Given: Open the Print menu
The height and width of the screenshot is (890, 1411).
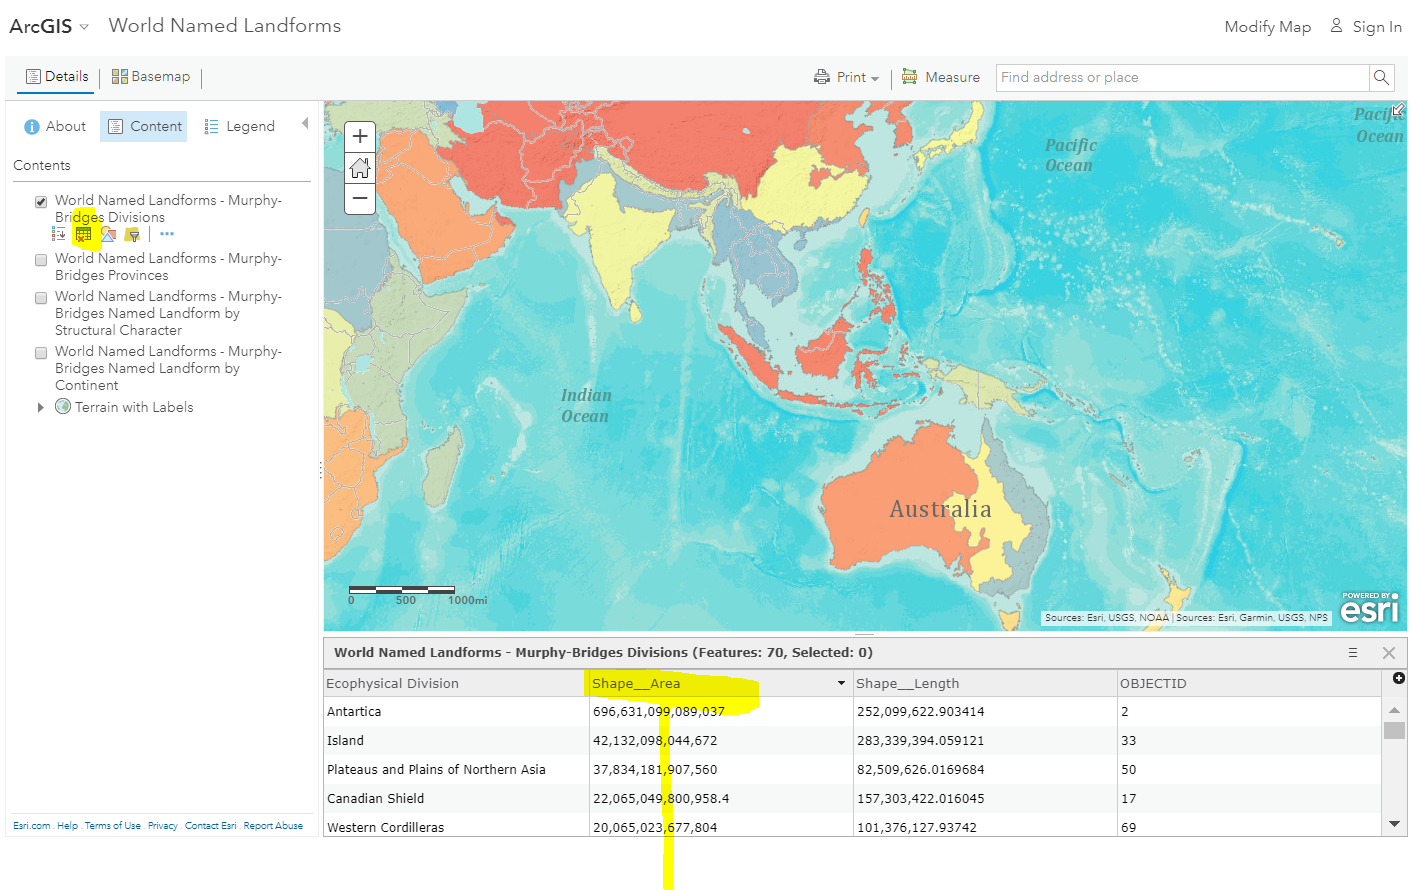Looking at the screenshot, I should coord(846,77).
